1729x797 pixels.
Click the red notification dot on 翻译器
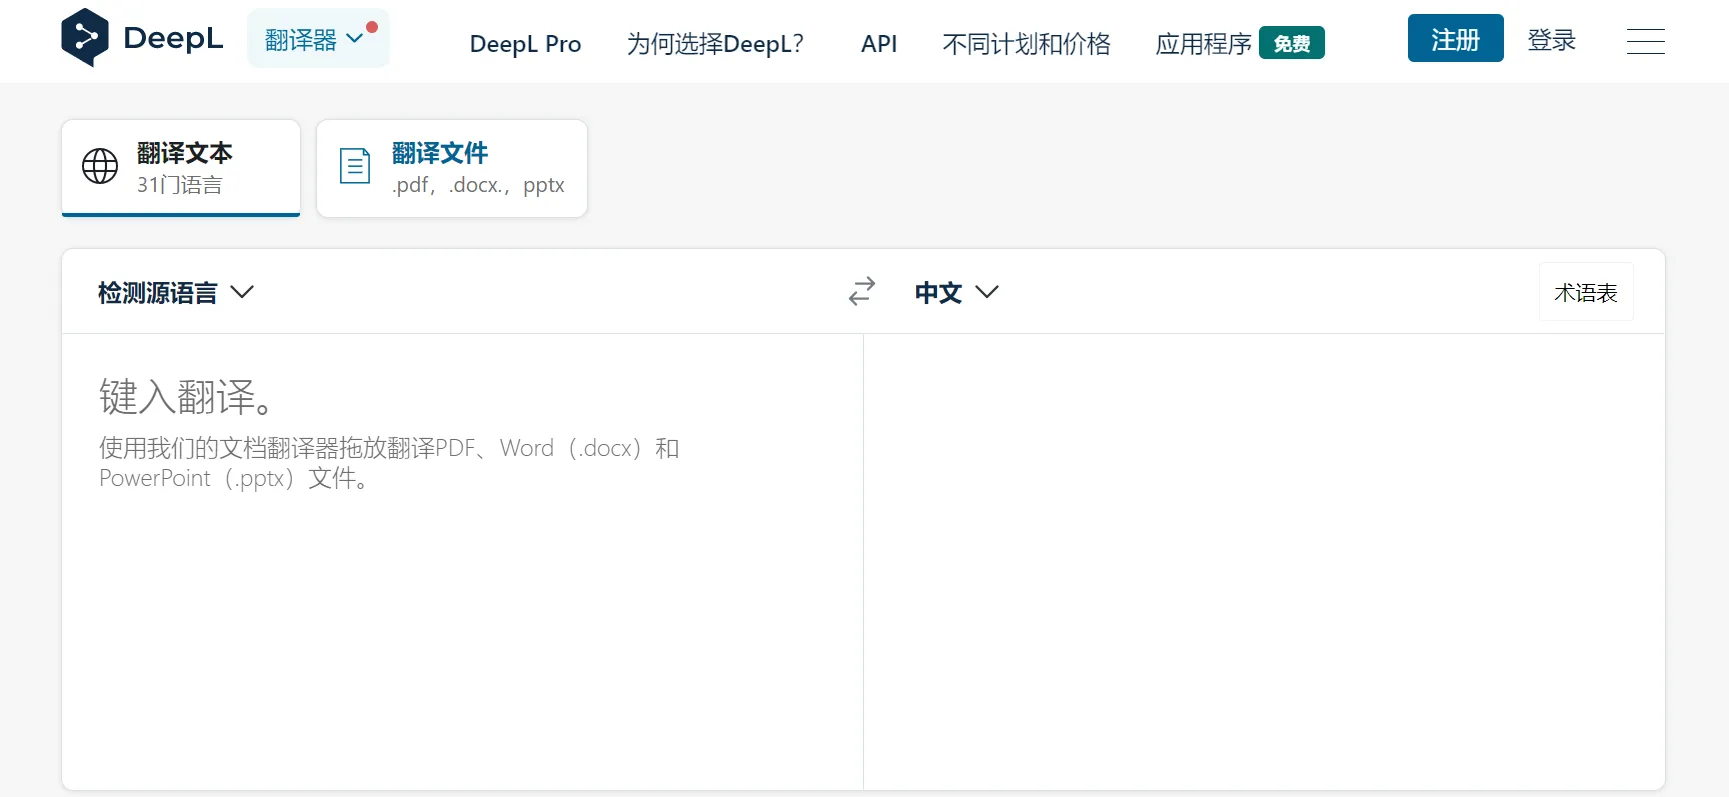pyautogui.click(x=372, y=27)
